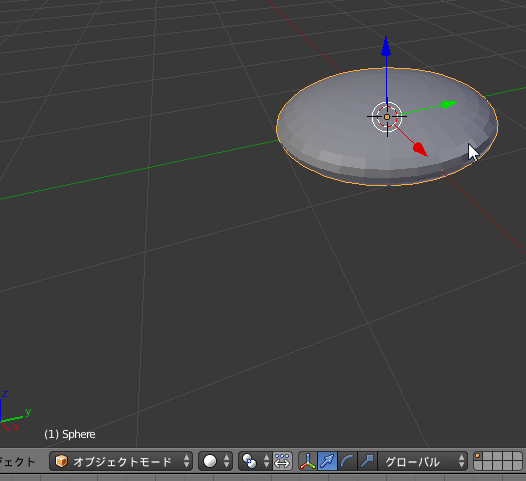Open the グローバル transform orientation dropdown
526x481 pixels.
(x=423, y=461)
